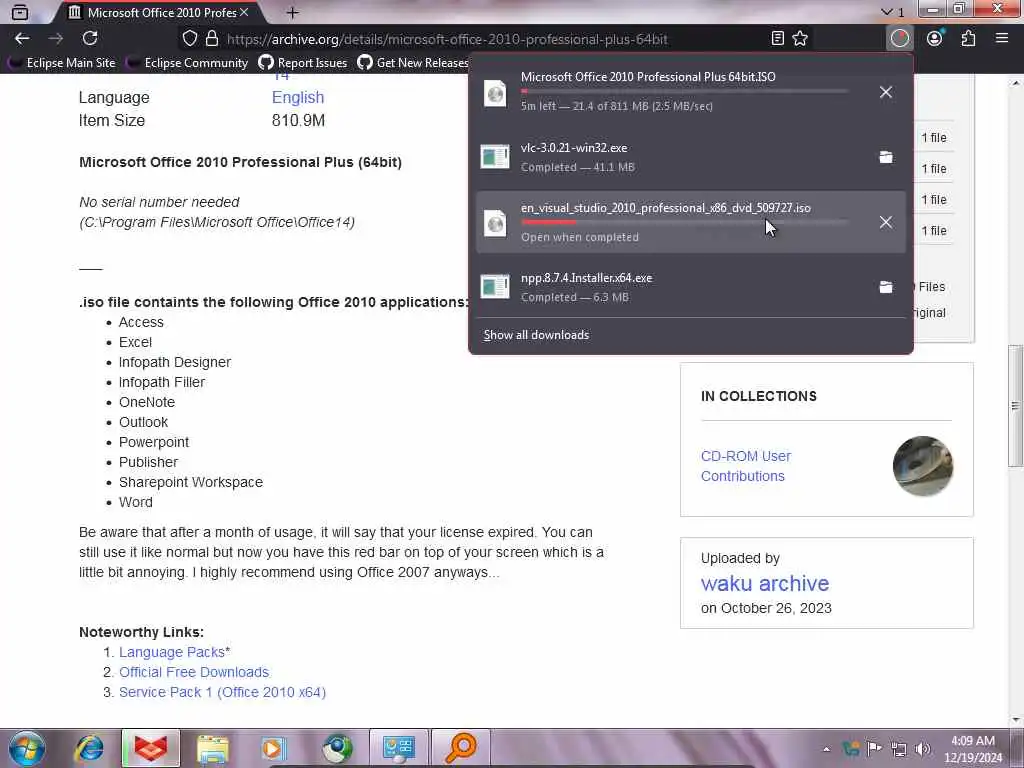Image resolution: width=1024 pixels, height=768 pixels.
Task: Open the Eclipse Community bookmark
Action: [188, 63]
